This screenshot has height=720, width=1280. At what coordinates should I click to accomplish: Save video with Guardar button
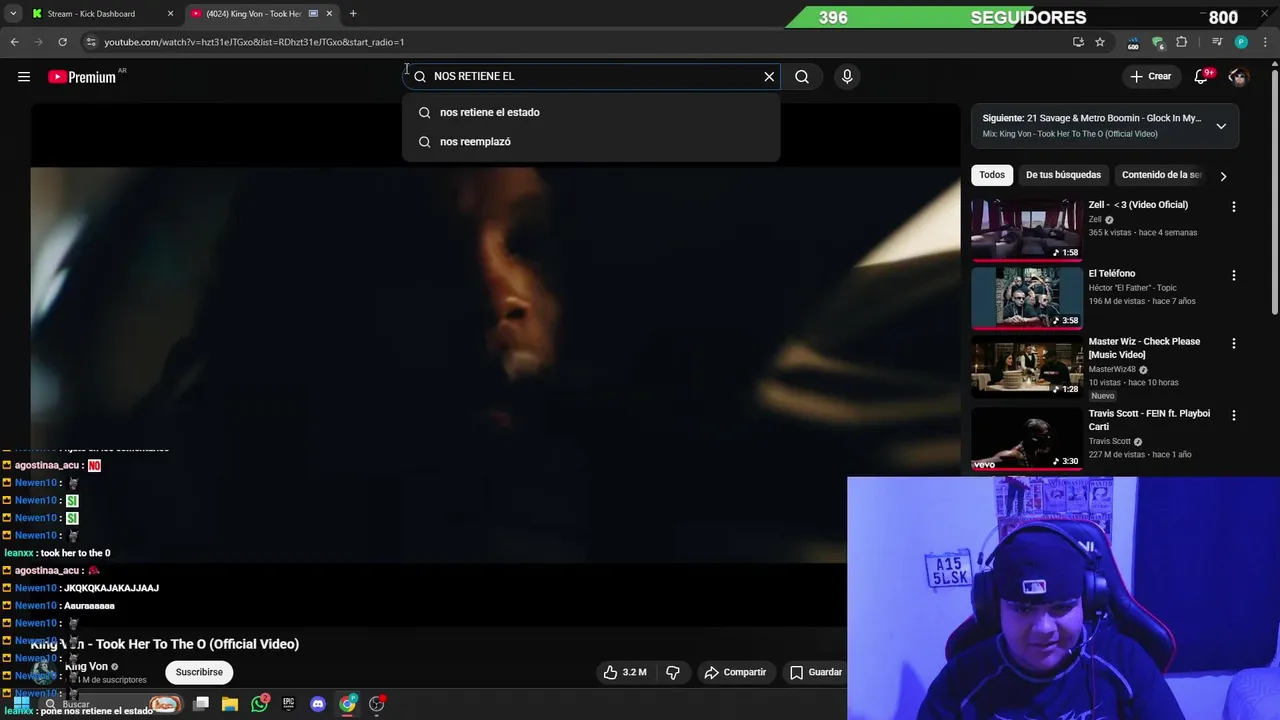tap(815, 673)
